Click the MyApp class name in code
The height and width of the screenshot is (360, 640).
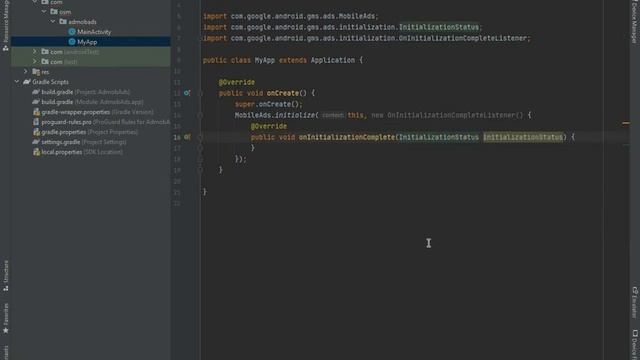pyautogui.click(x=265, y=60)
